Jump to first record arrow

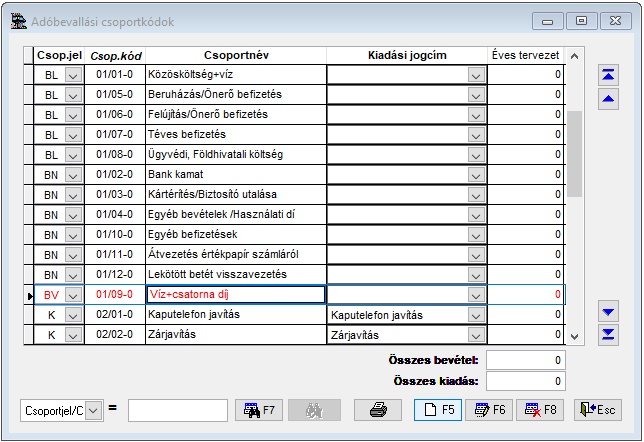[x=607, y=75]
